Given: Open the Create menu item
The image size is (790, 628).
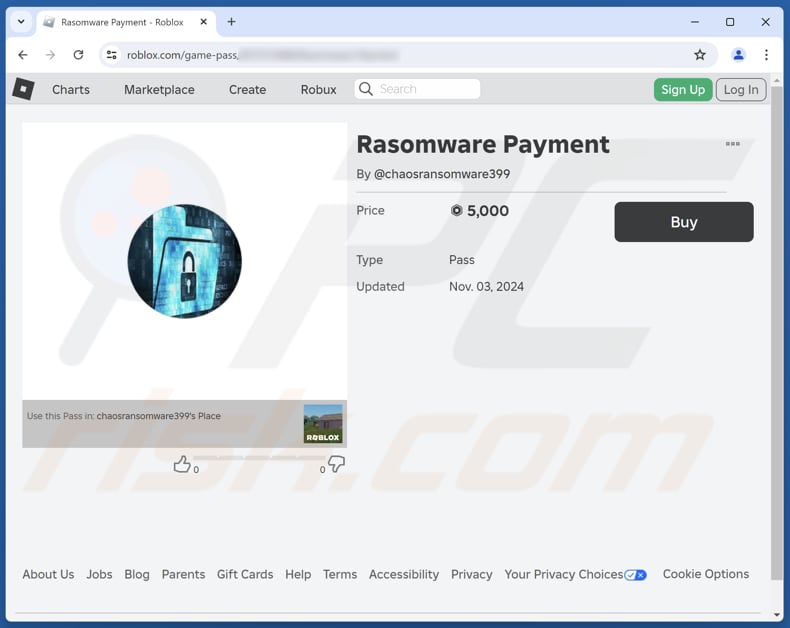Looking at the screenshot, I should pos(247,90).
